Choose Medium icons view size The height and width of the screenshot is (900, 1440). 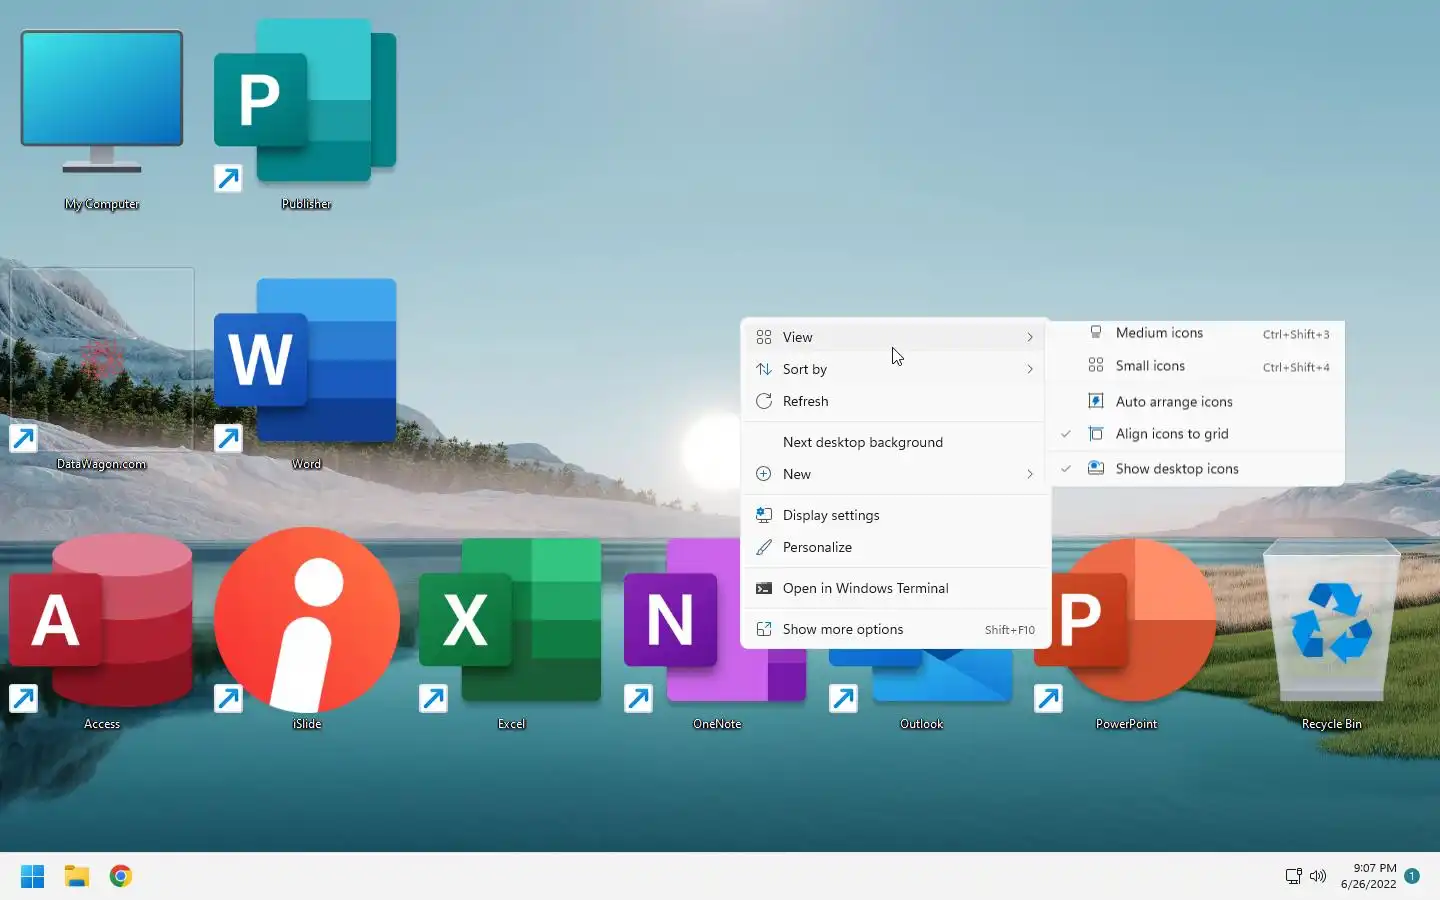tap(1195, 333)
